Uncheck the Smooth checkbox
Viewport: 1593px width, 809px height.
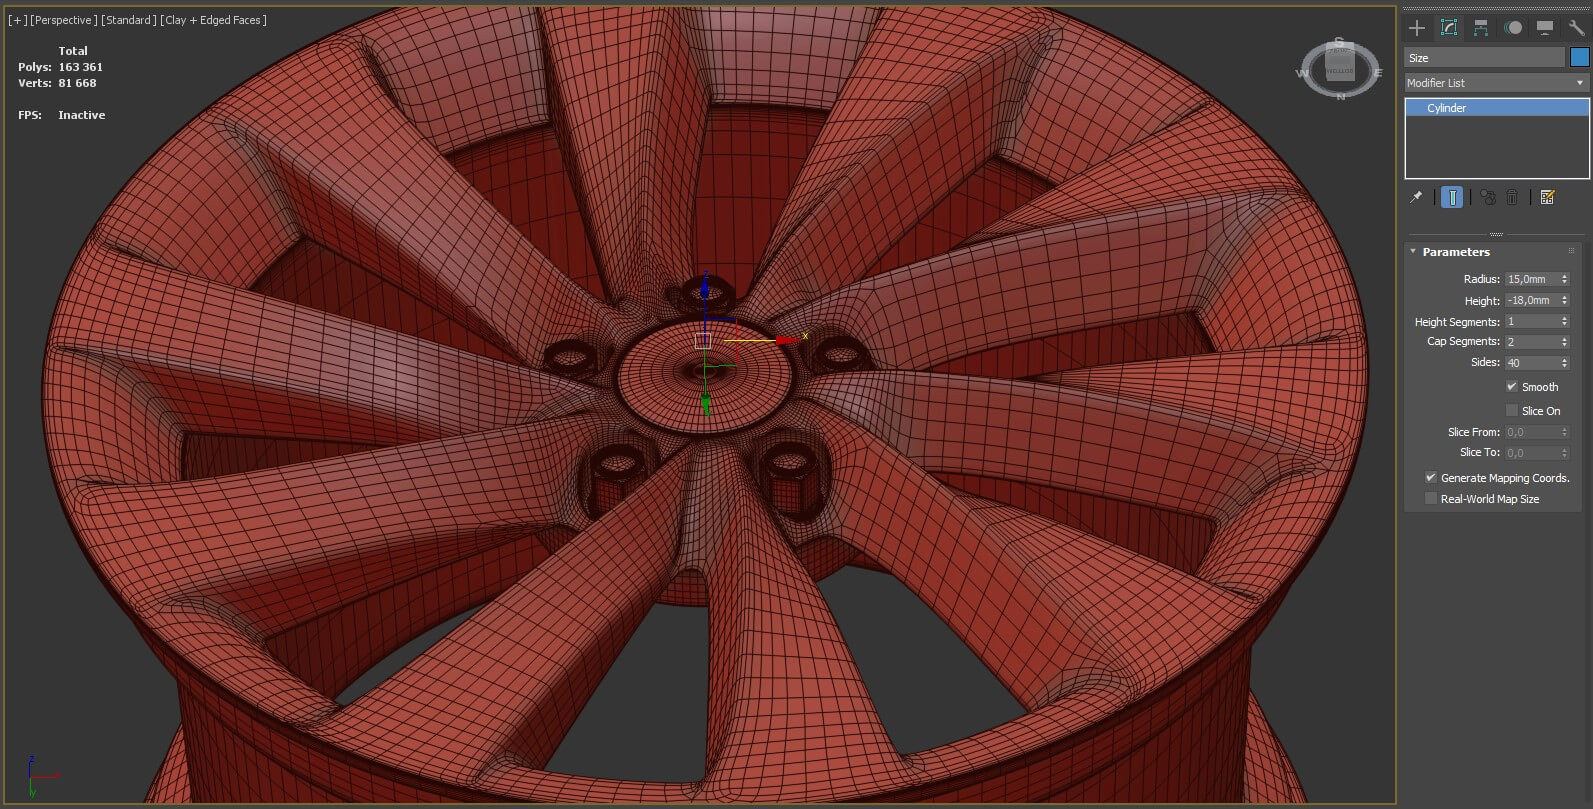(1512, 387)
